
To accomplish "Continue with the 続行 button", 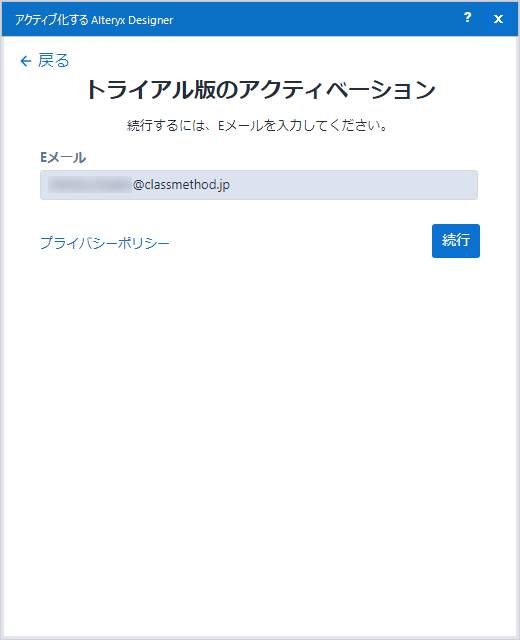I will pos(456,241).
